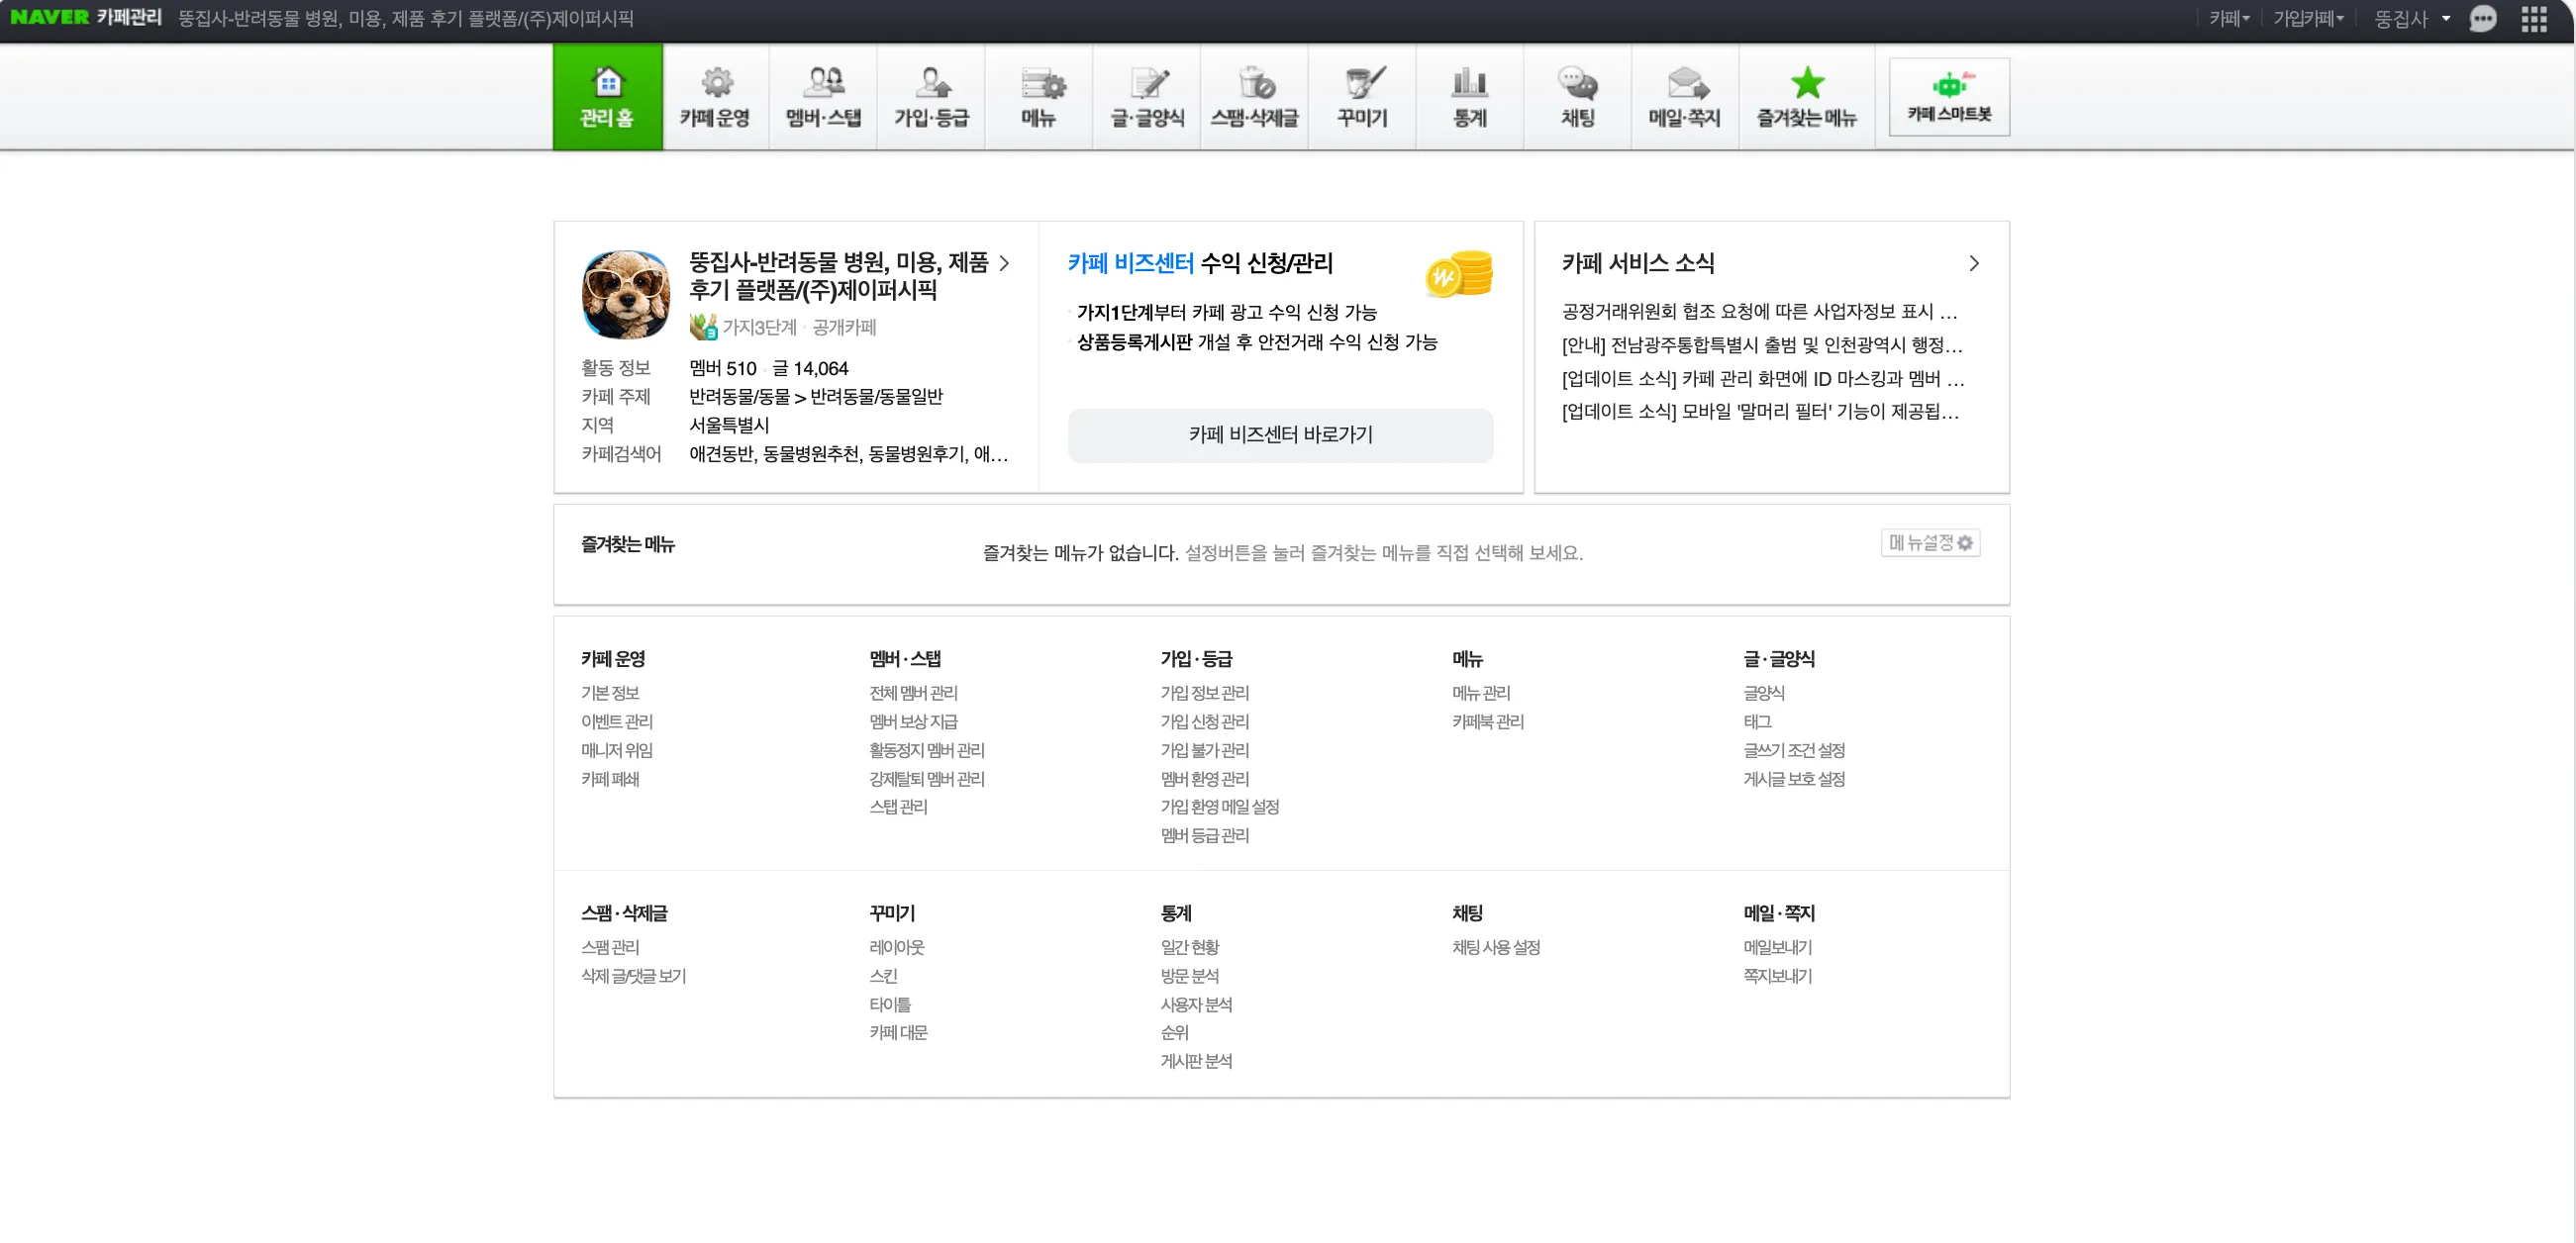Open update news about ID 마스킹

[x=1763, y=379]
